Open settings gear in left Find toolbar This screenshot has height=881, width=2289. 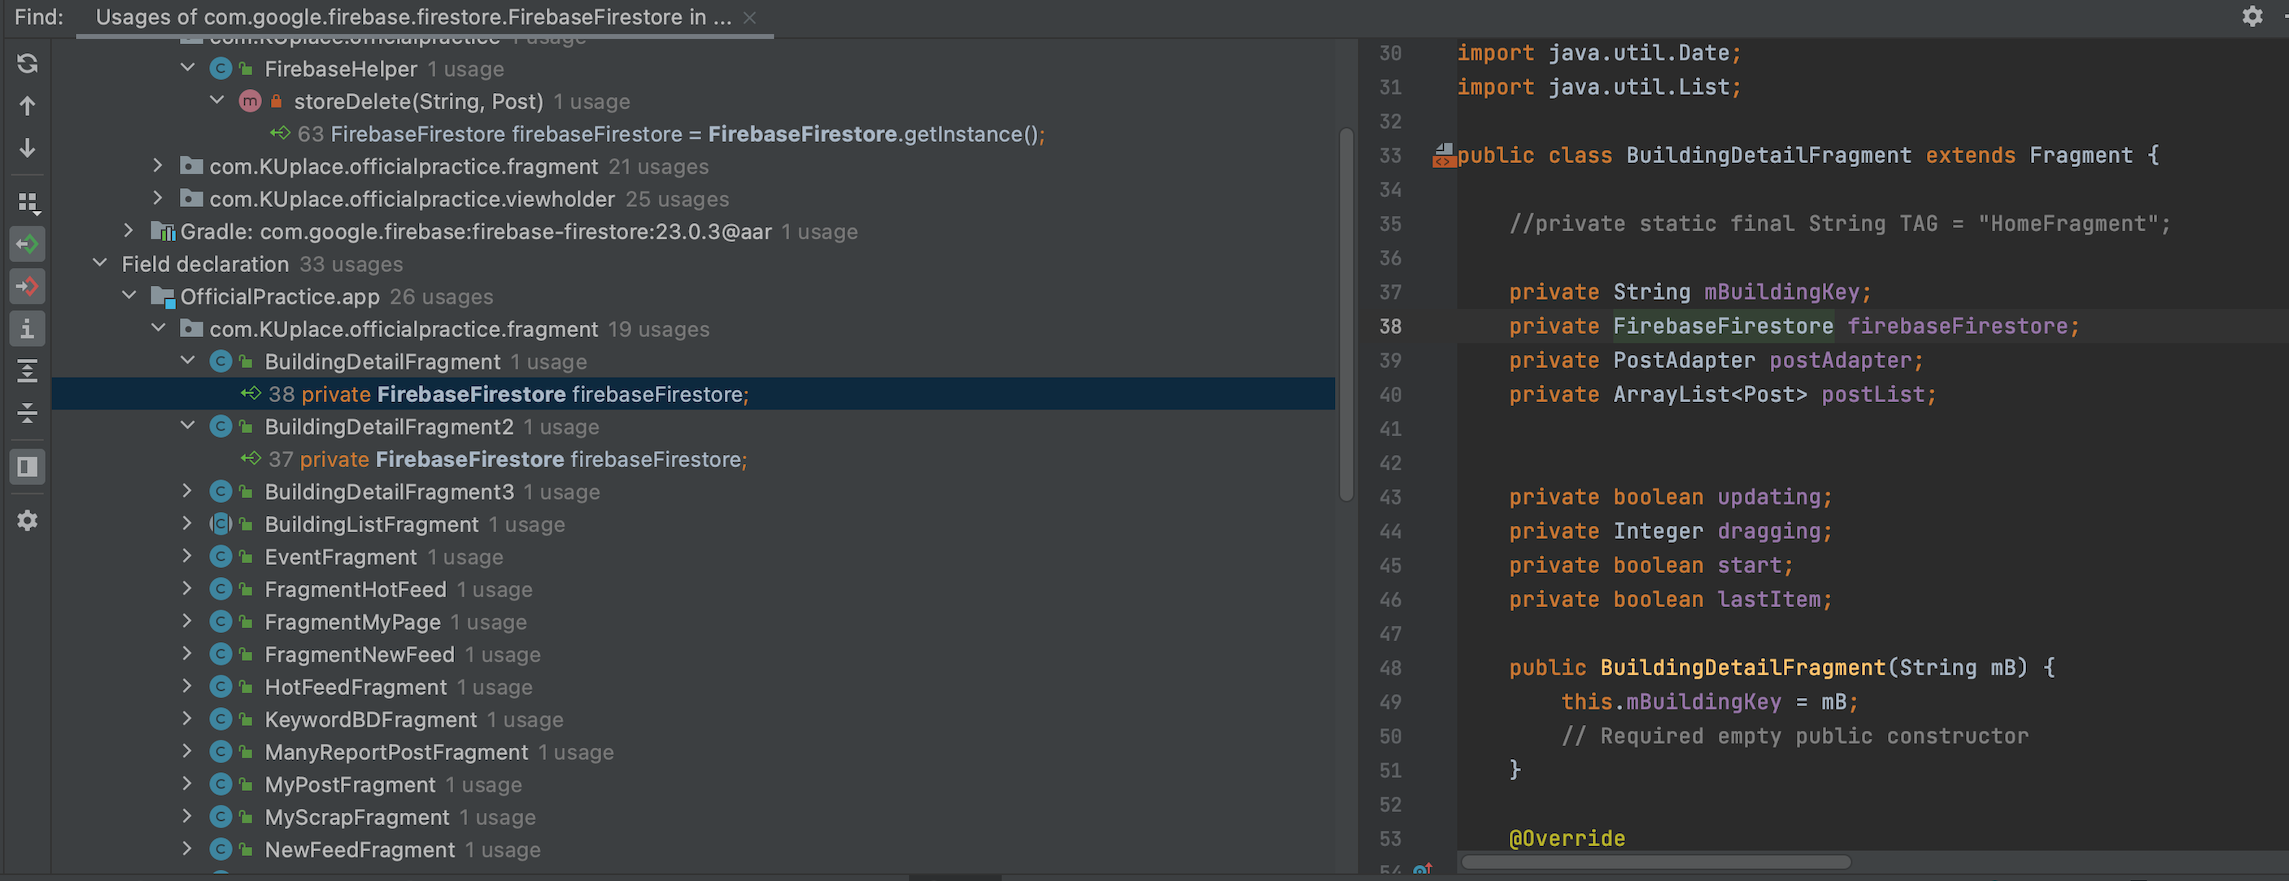(28, 521)
